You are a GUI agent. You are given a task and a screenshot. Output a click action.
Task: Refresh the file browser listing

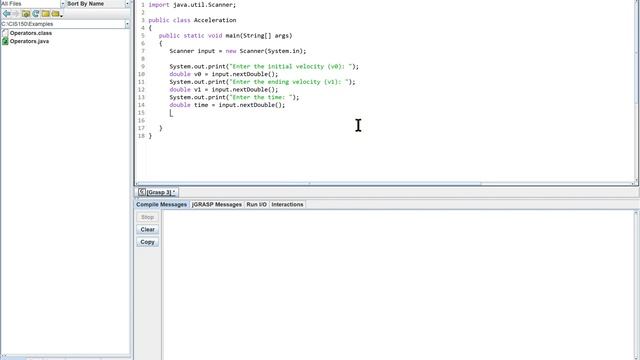coord(36,14)
